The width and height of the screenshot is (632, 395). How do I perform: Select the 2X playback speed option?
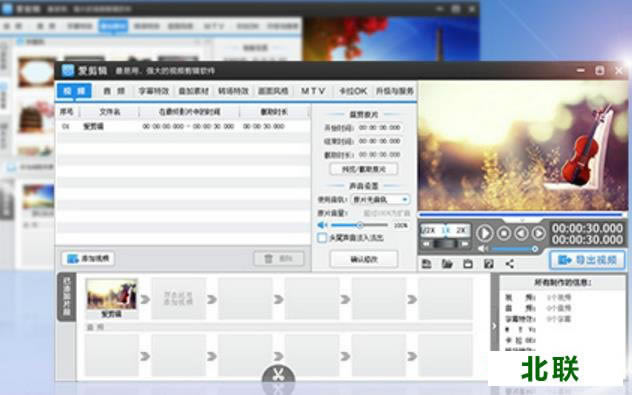[461, 231]
